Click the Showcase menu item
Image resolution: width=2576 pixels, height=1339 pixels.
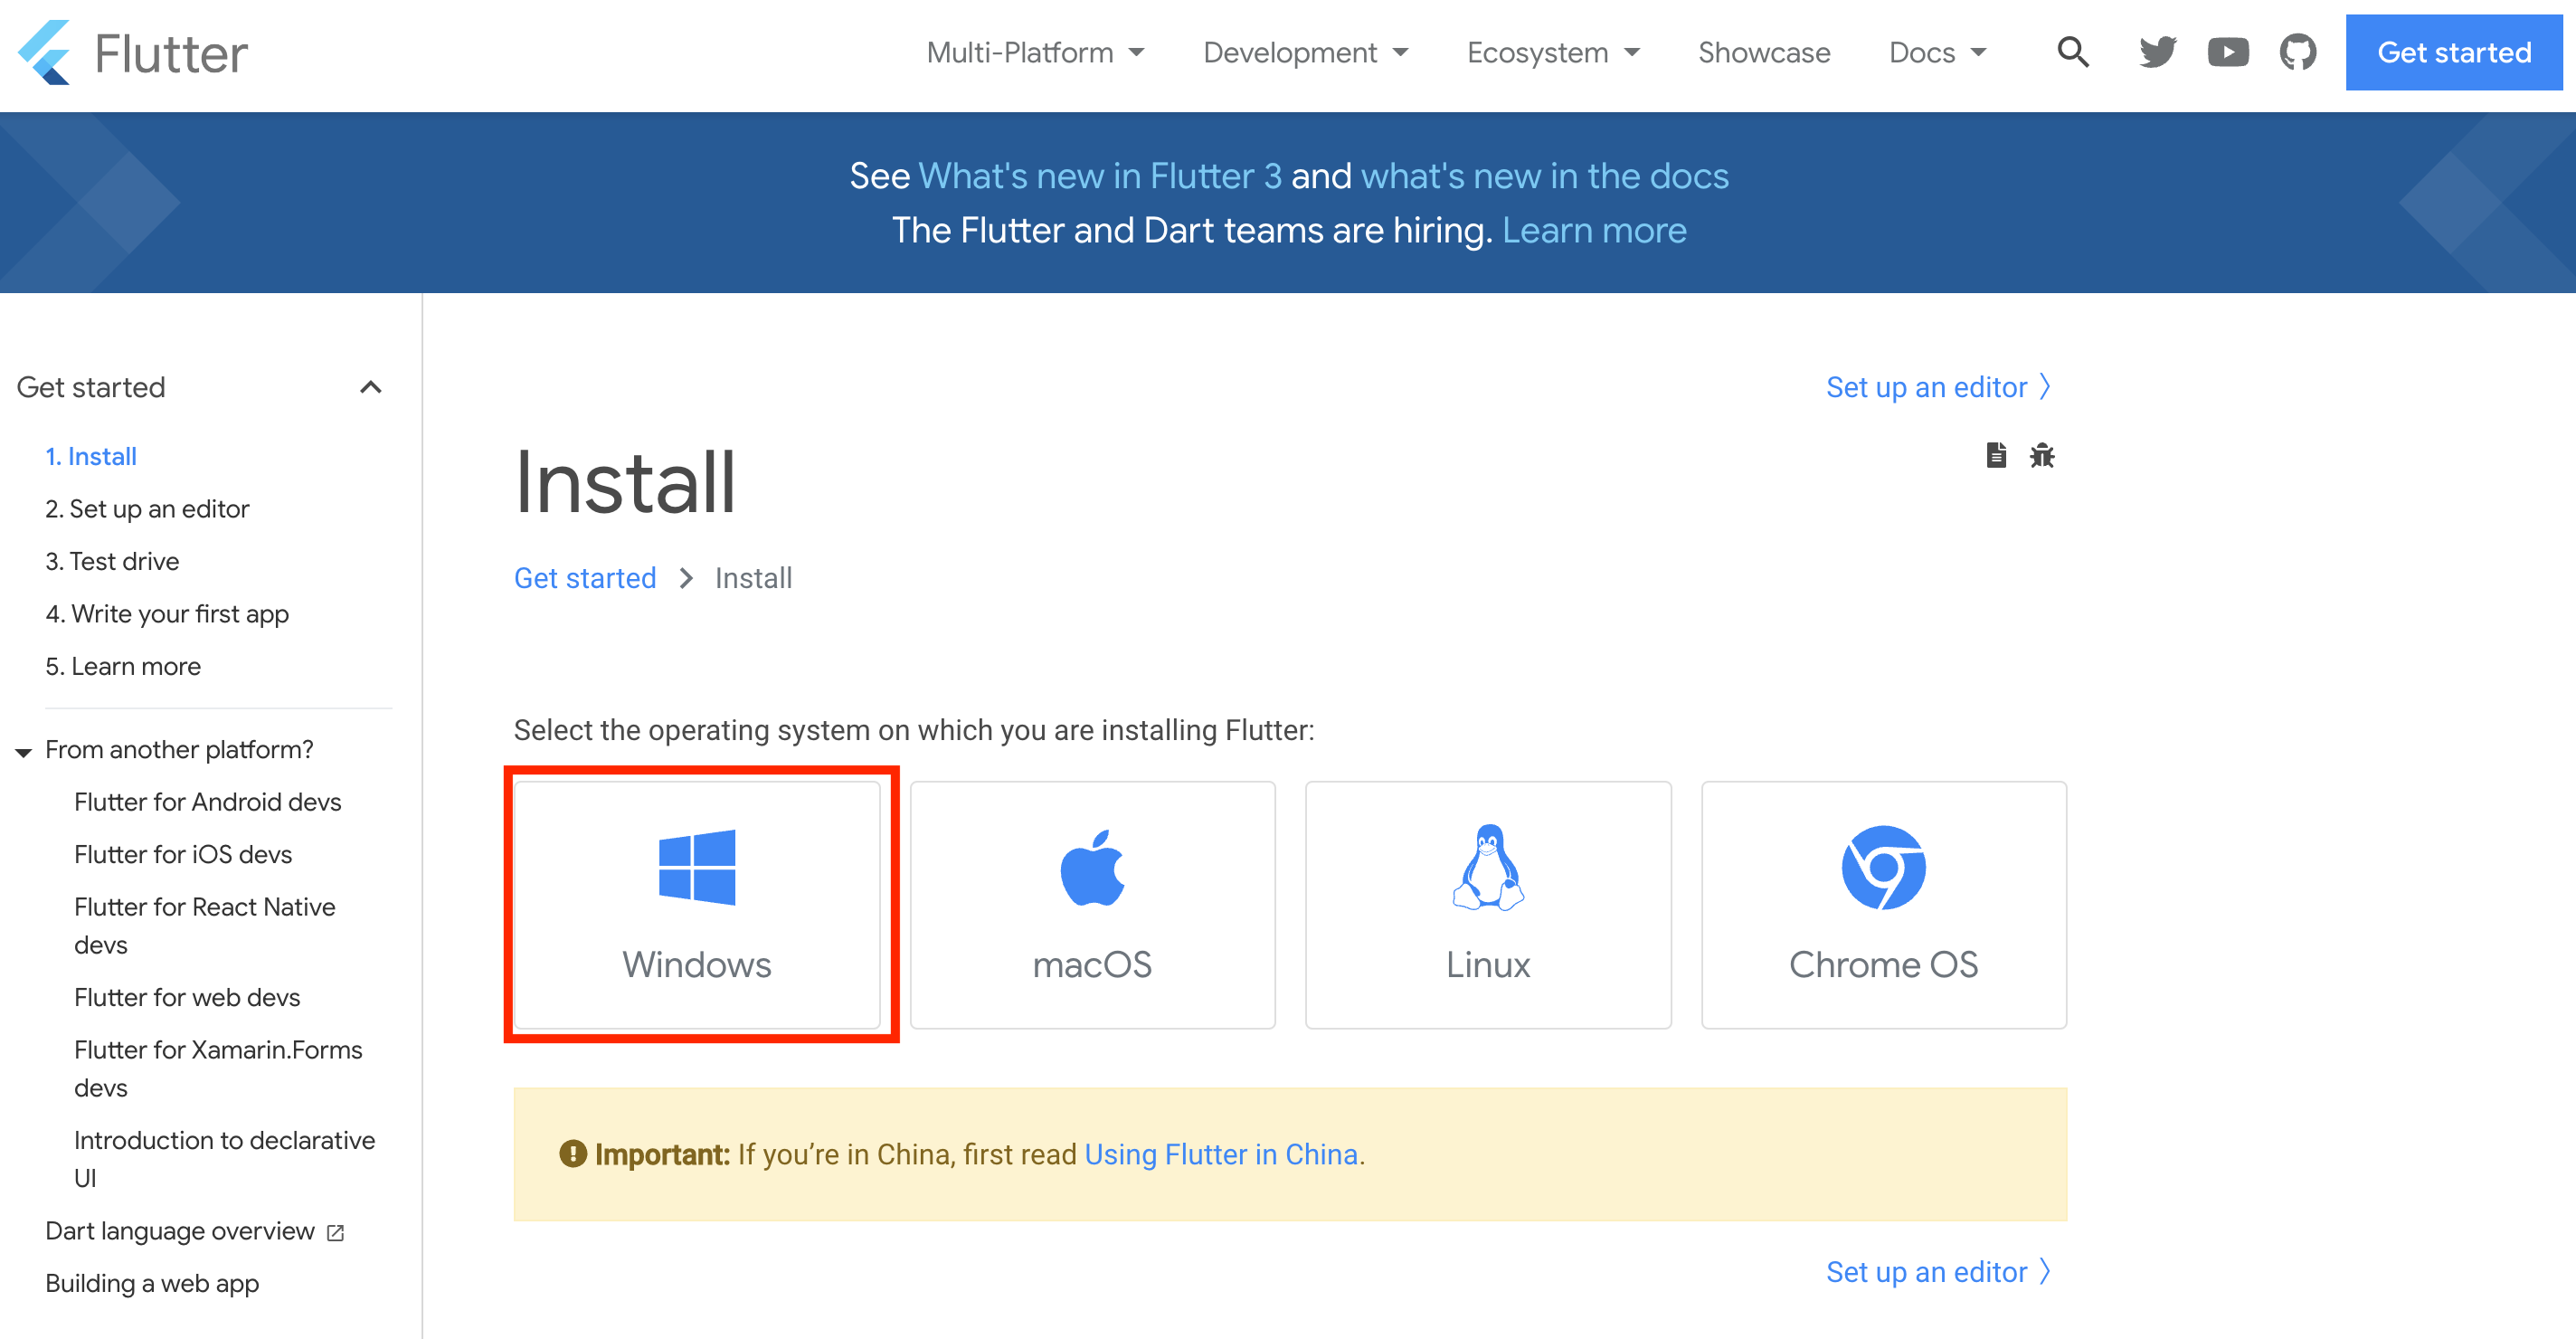(x=1764, y=52)
